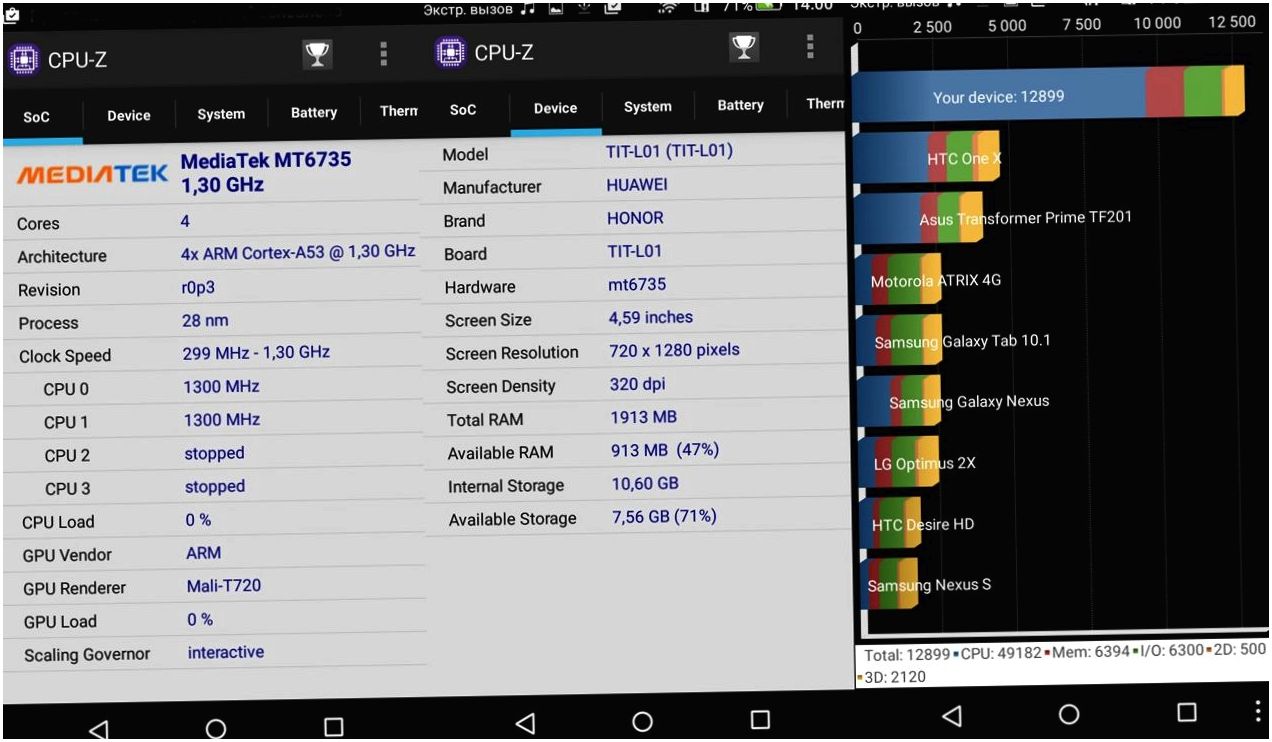This screenshot has width=1272, height=742.
Task: Click the Internal Storage value '10,60 GB'
Action: [645, 483]
